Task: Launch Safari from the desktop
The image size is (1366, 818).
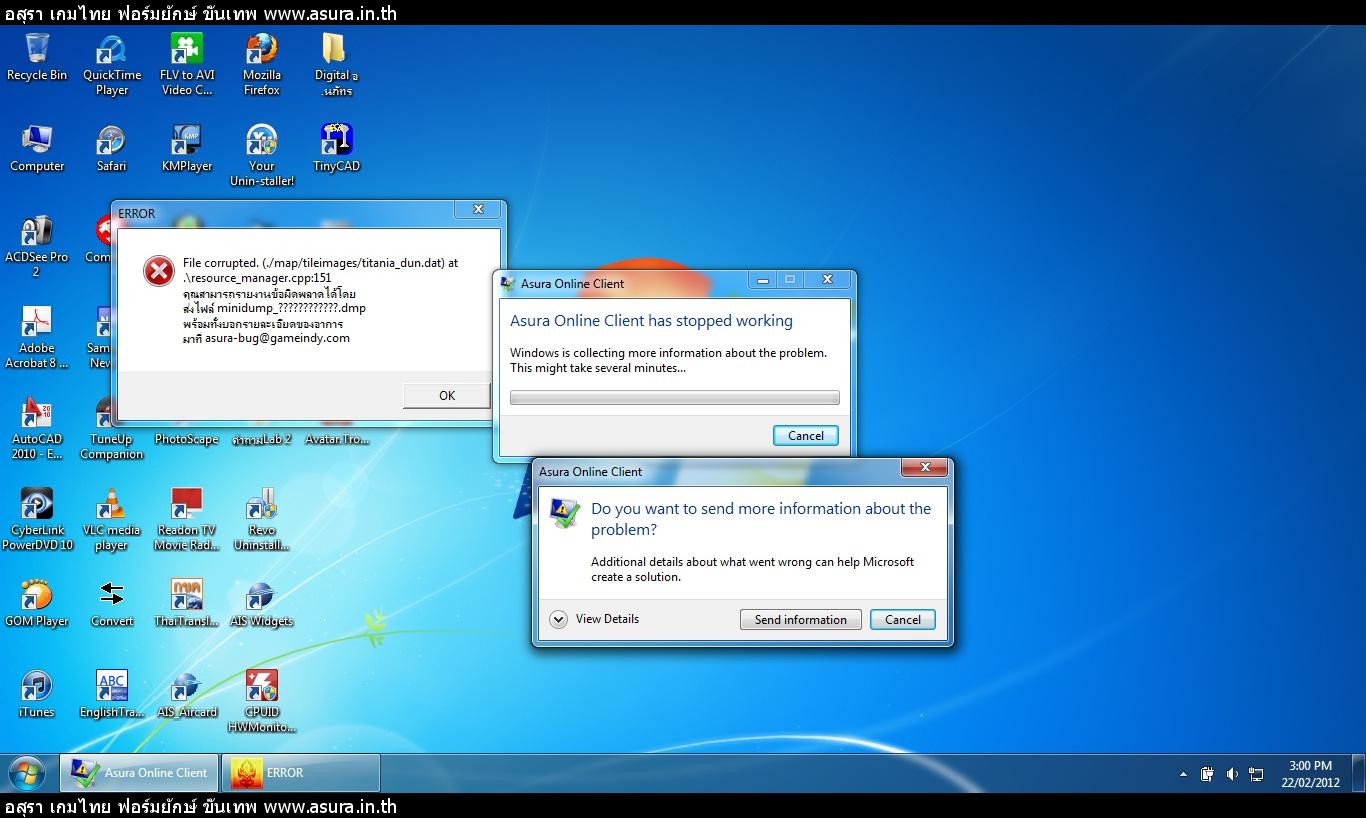Action: (x=112, y=148)
